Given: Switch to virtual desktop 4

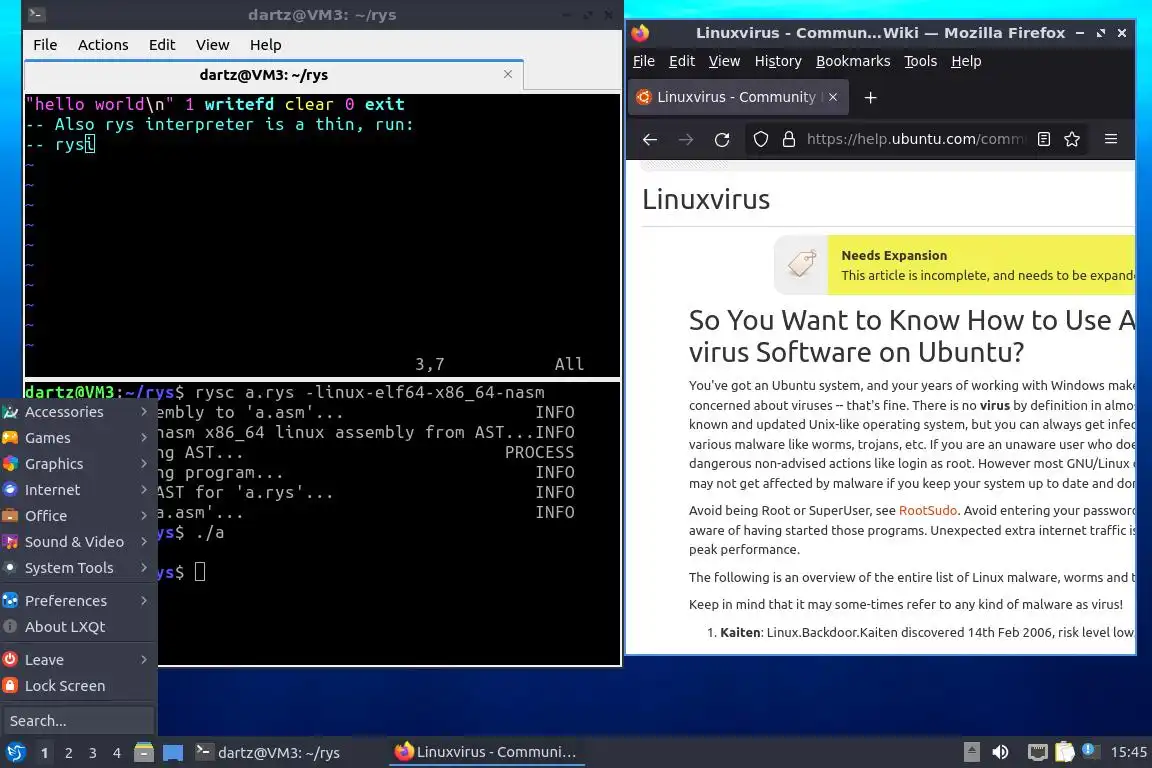Looking at the screenshot, I should pos(116,753).
